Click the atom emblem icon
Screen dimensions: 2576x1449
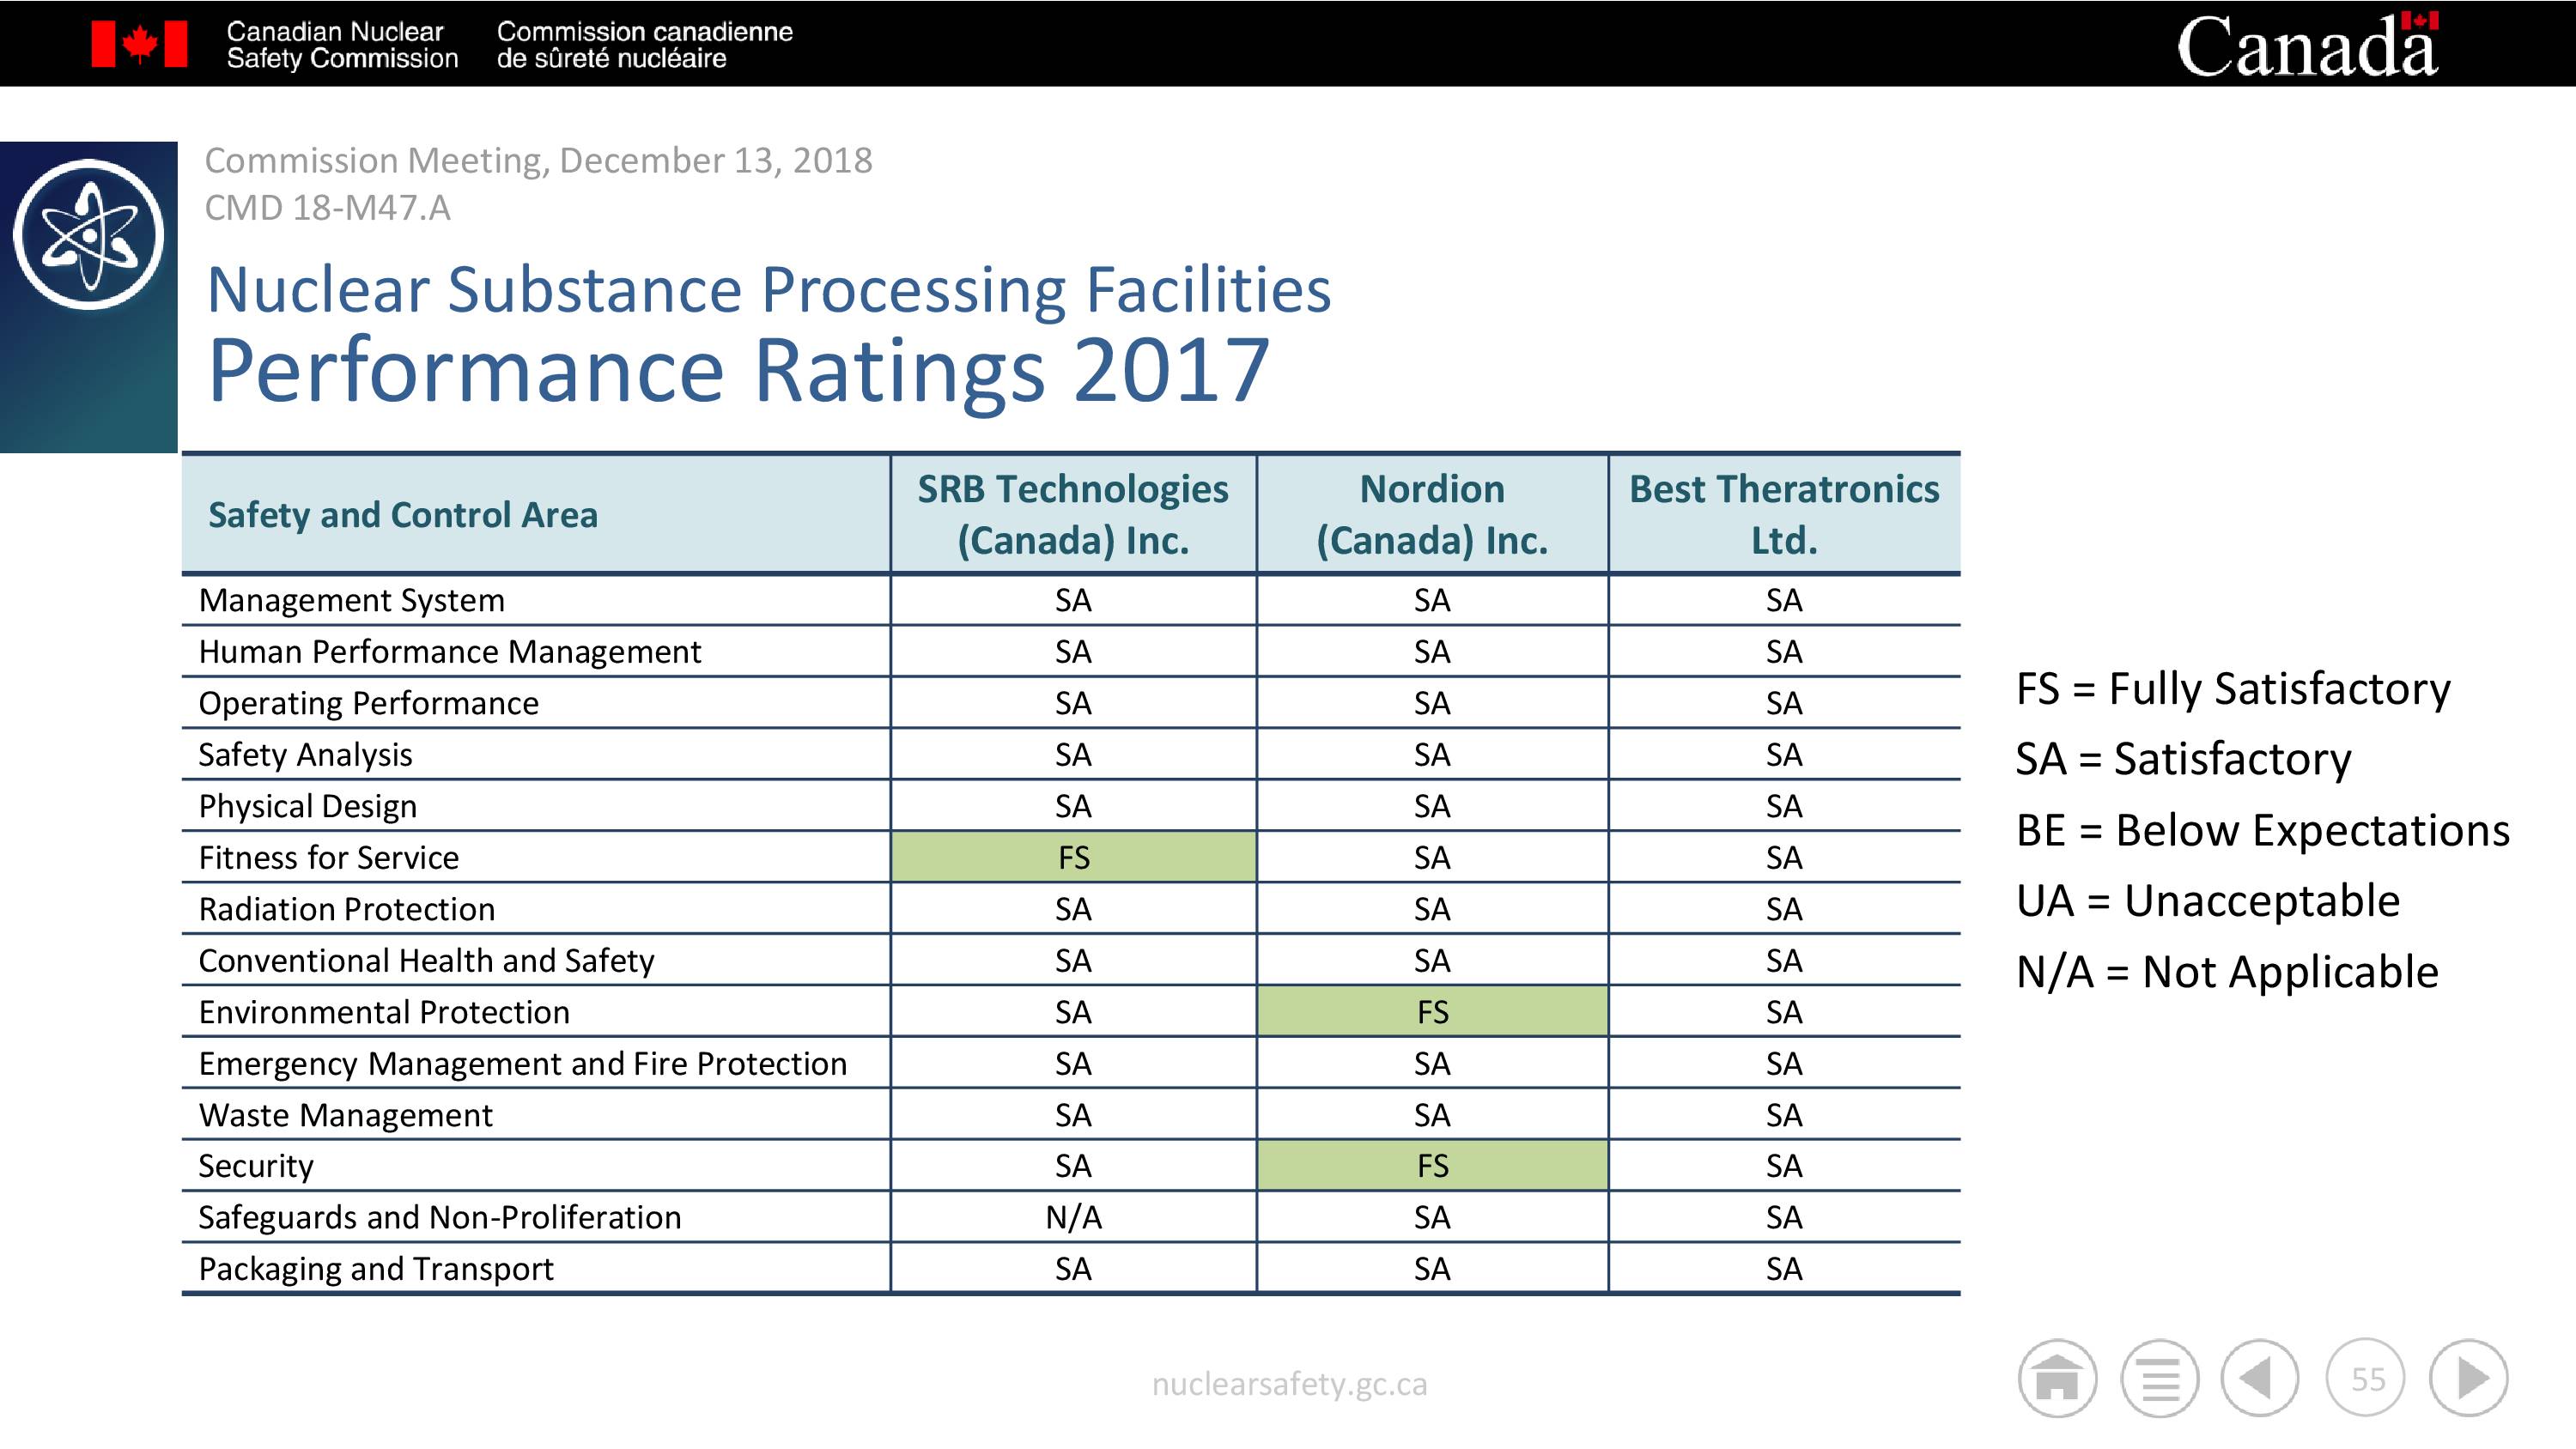(x=89, y=234)
